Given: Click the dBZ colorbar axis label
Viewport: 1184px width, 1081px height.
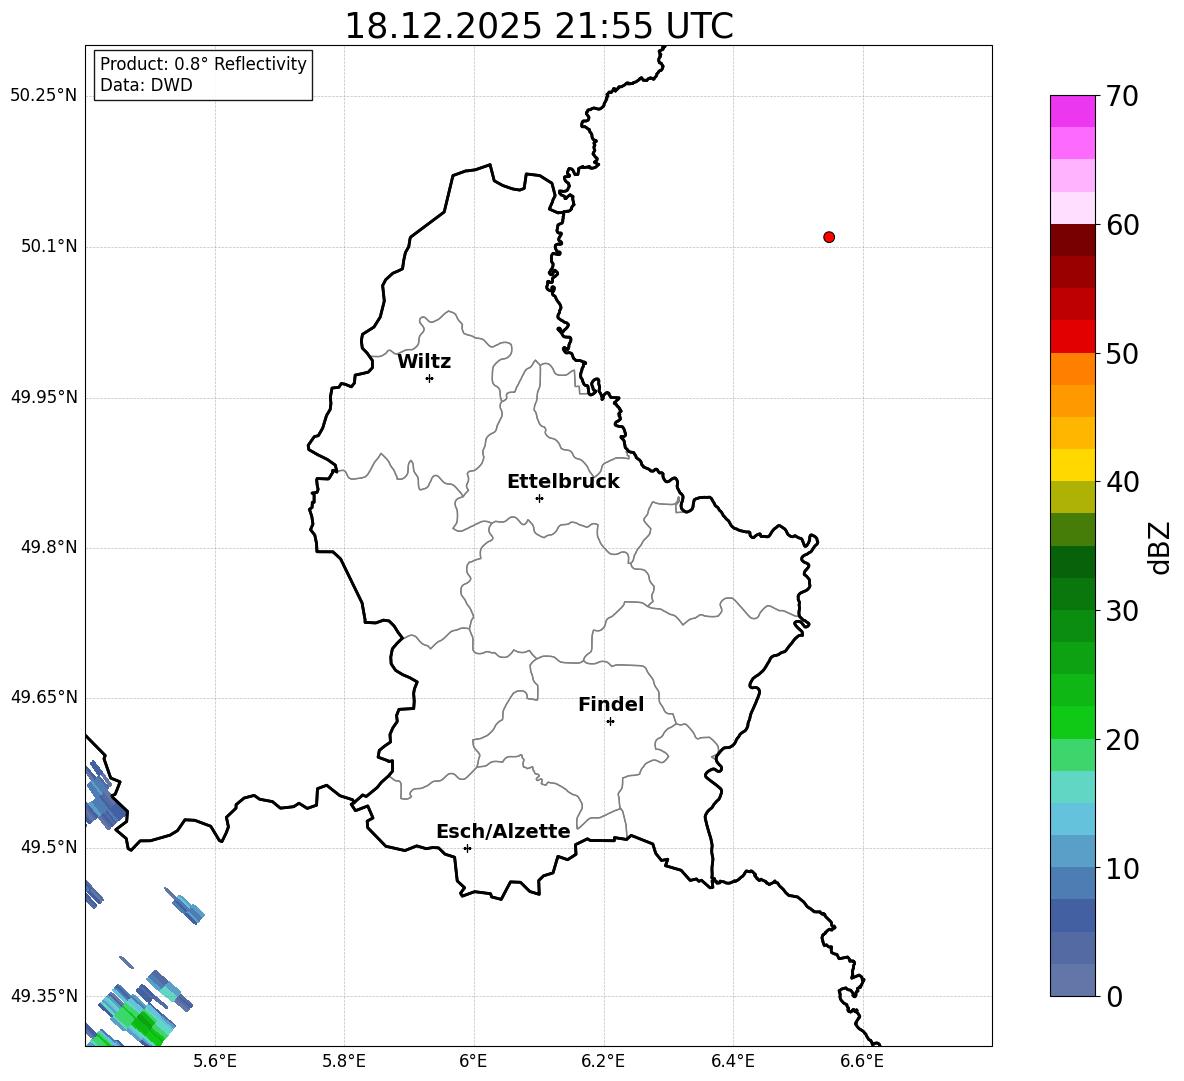Looking at the screenshot, I should point(1161,547).
